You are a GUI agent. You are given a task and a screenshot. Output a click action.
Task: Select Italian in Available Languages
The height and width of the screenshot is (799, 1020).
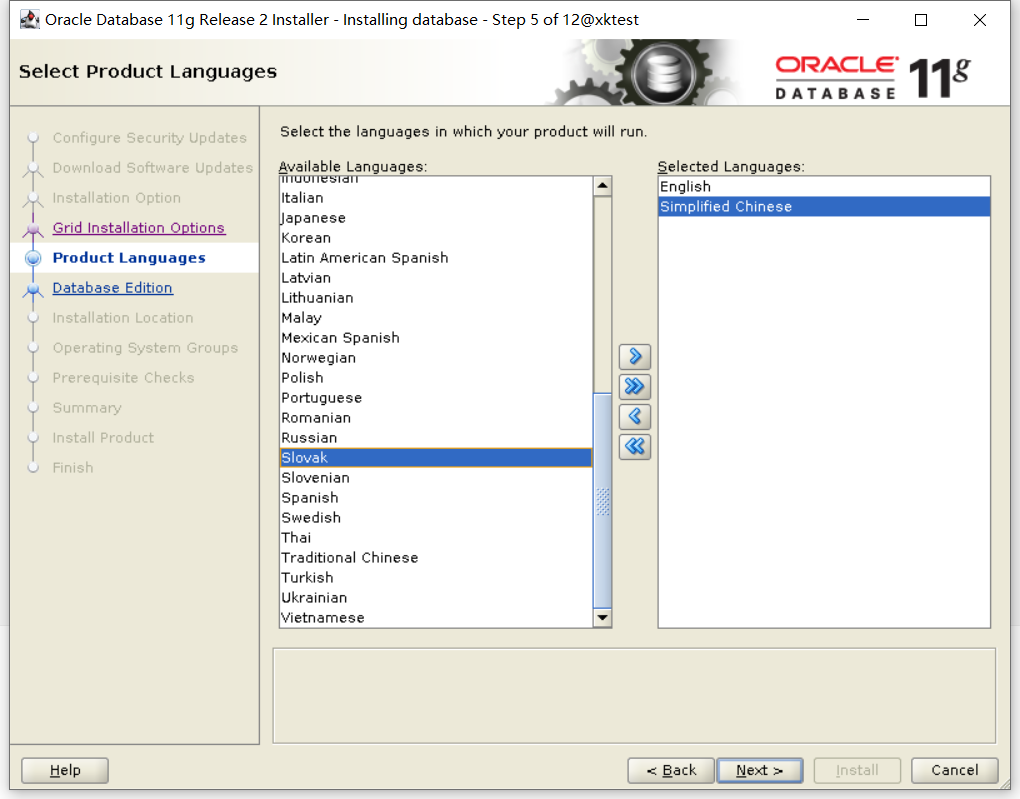(x=436, y=198)
